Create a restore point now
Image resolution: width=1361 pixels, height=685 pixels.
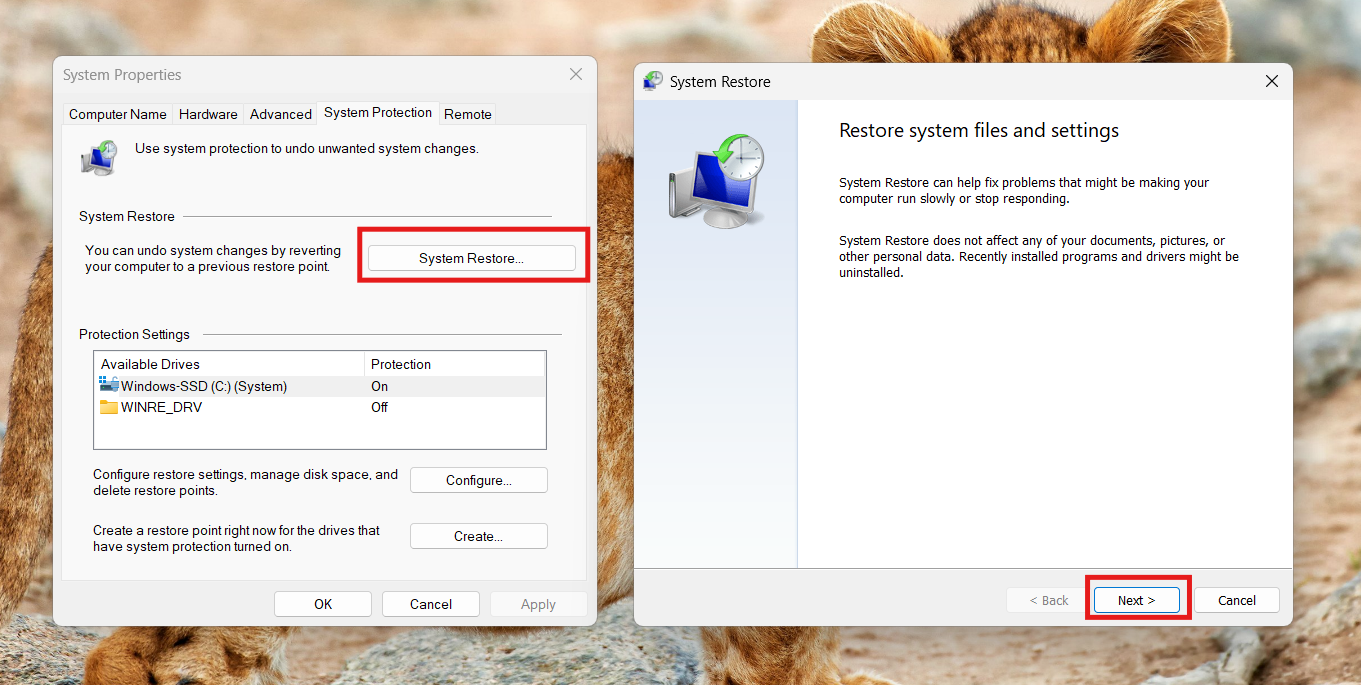478,535
